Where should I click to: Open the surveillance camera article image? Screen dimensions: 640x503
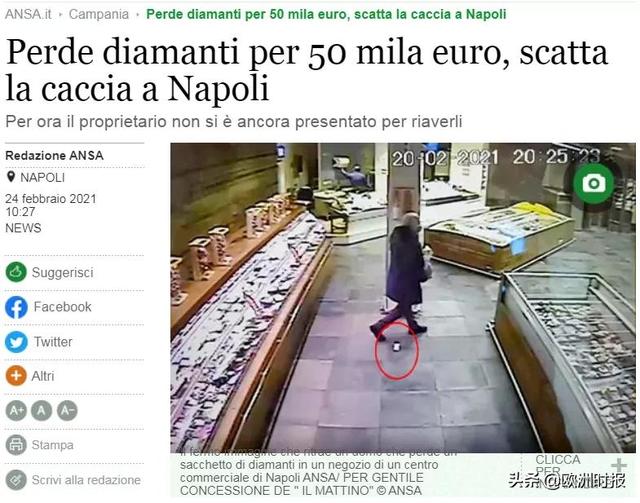(x=403, y=298)
